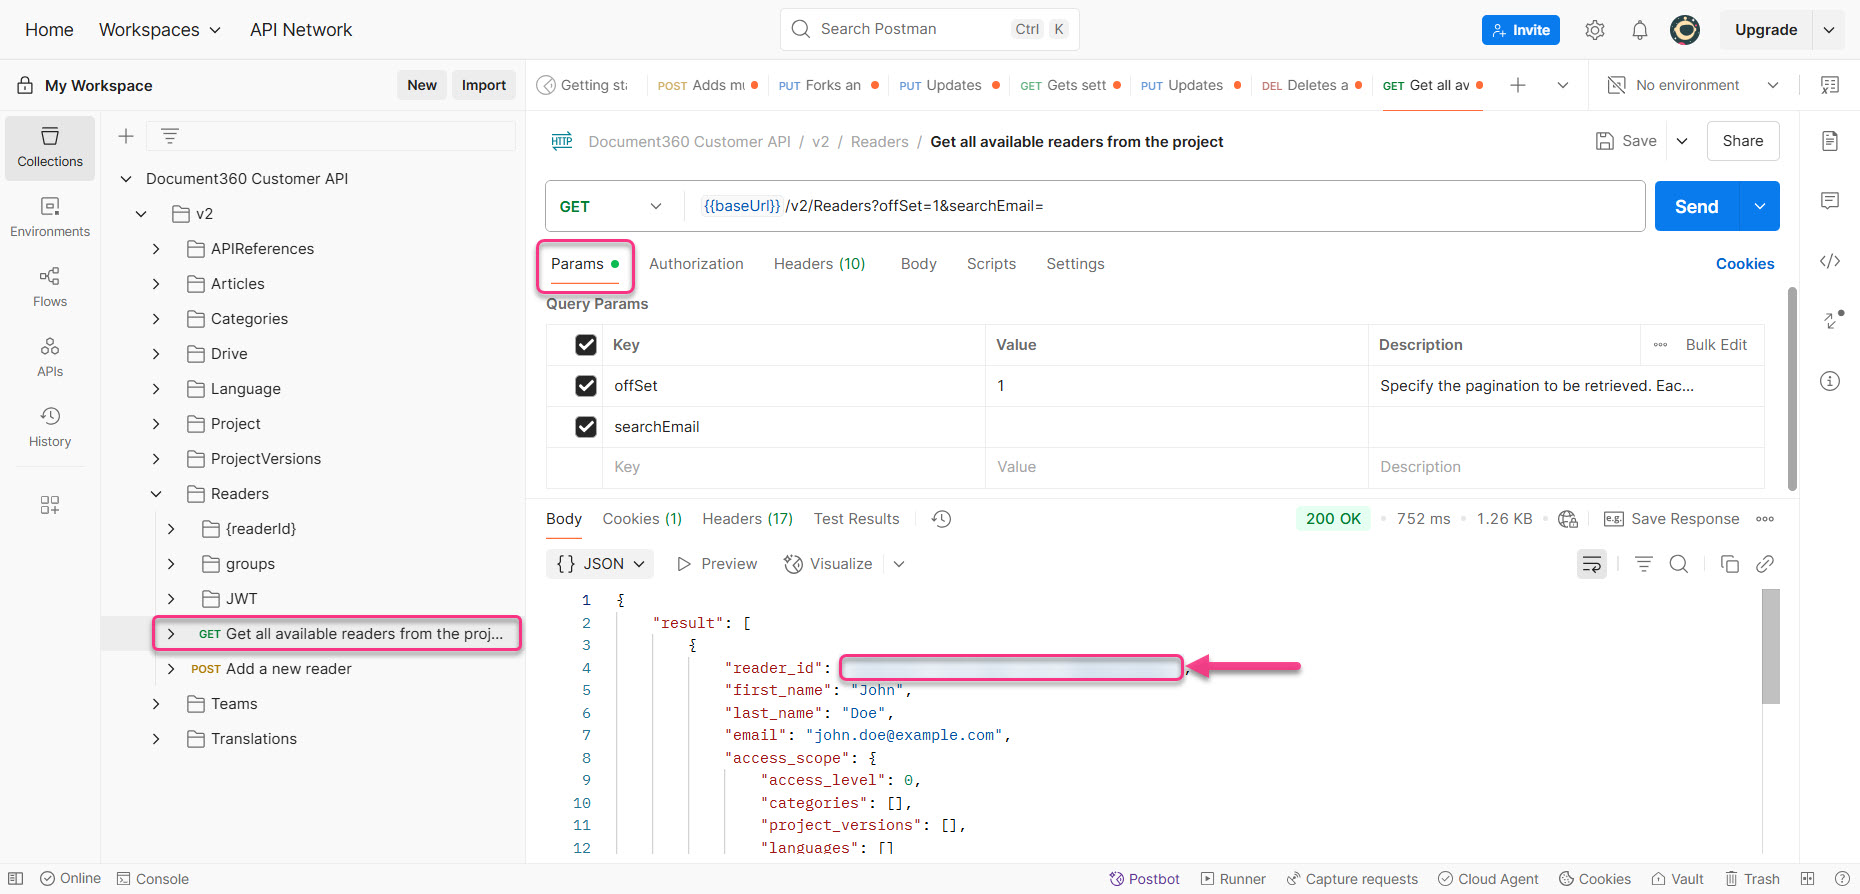The height and width of the screenshot is (894, 1860).
Task: Switch to the Headers (10) request tab
Action: coord(819,264)
